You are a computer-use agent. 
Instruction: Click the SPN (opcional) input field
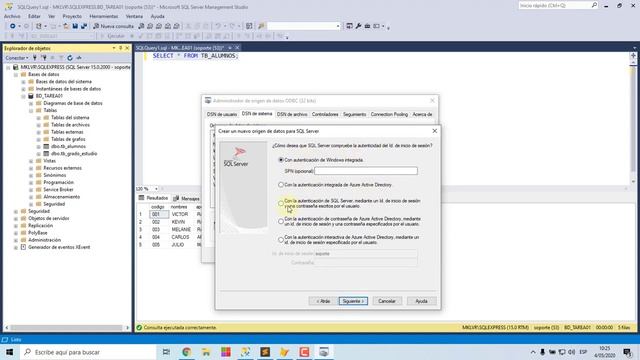coord(366,171)
